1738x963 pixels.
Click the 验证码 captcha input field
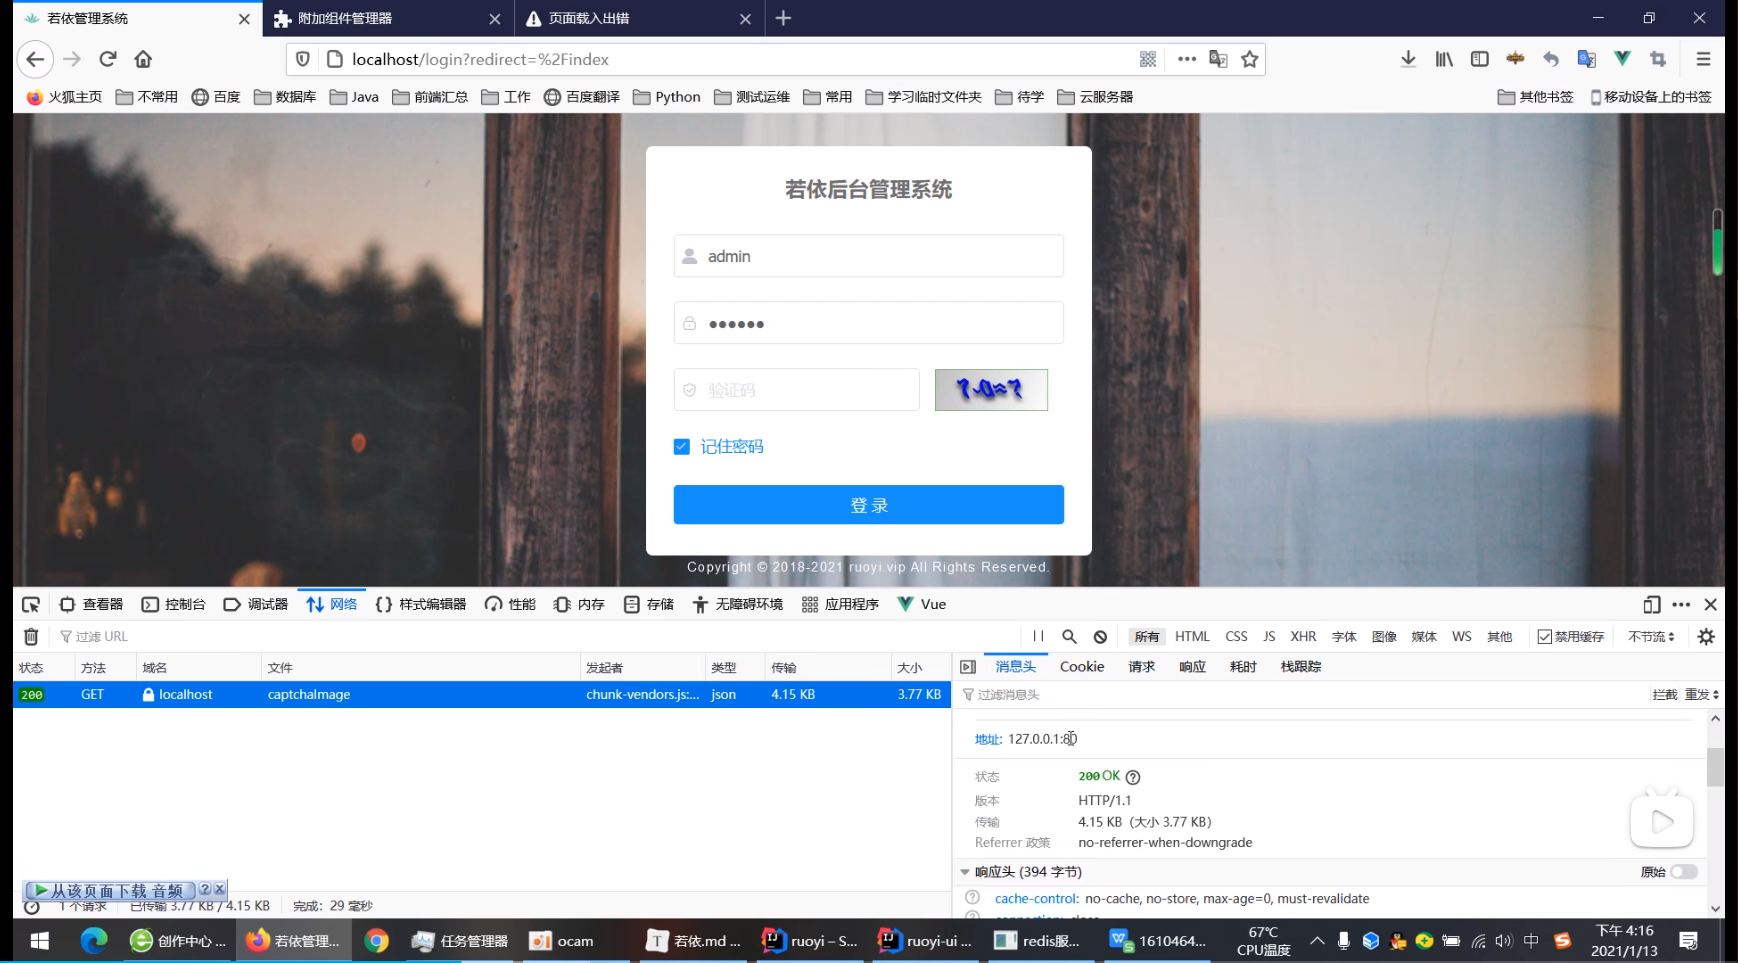797,390
